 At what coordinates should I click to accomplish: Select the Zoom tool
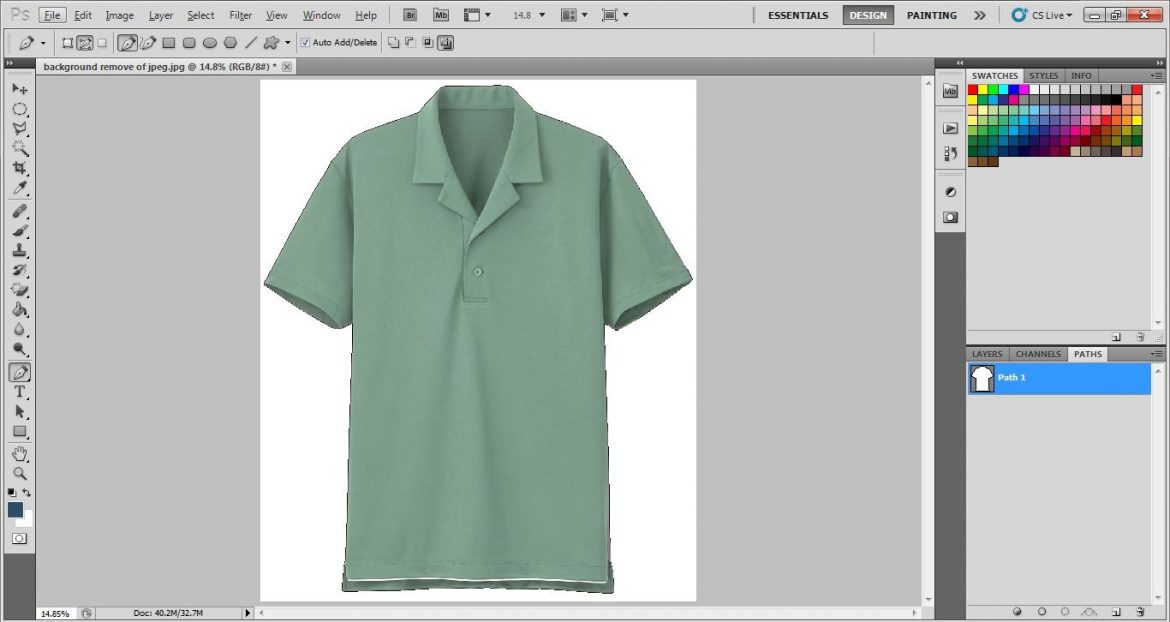19,474
